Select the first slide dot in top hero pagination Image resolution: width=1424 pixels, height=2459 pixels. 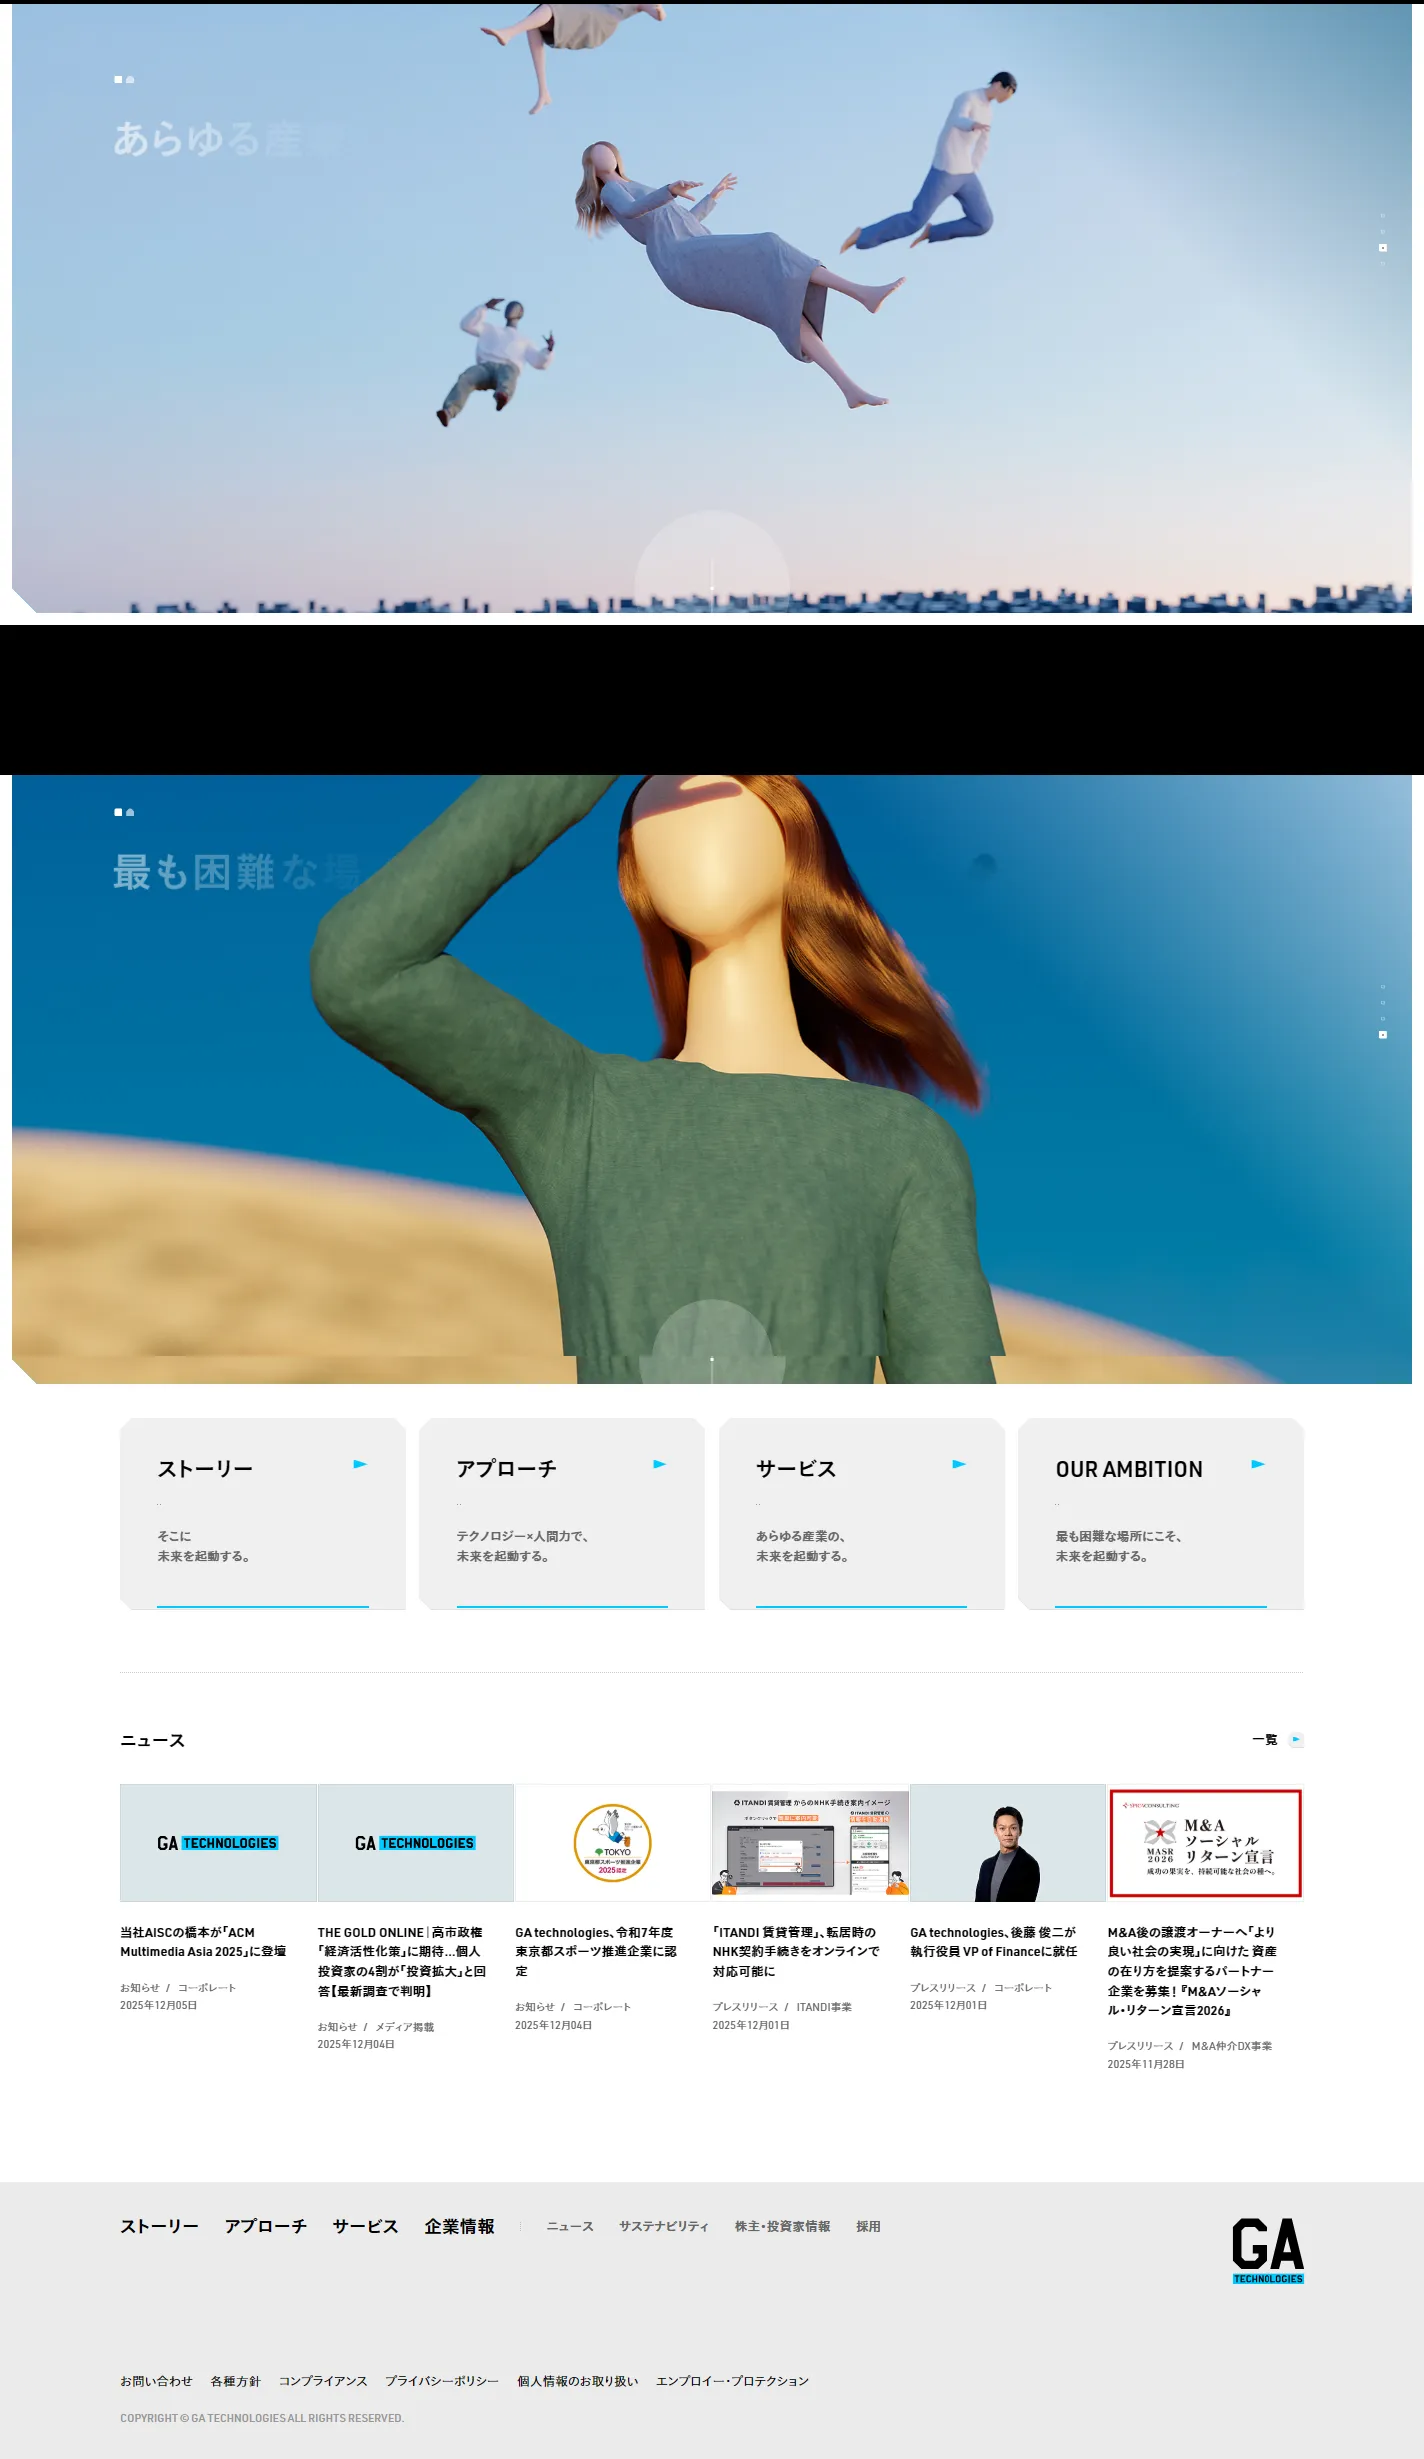(1383, 215)
